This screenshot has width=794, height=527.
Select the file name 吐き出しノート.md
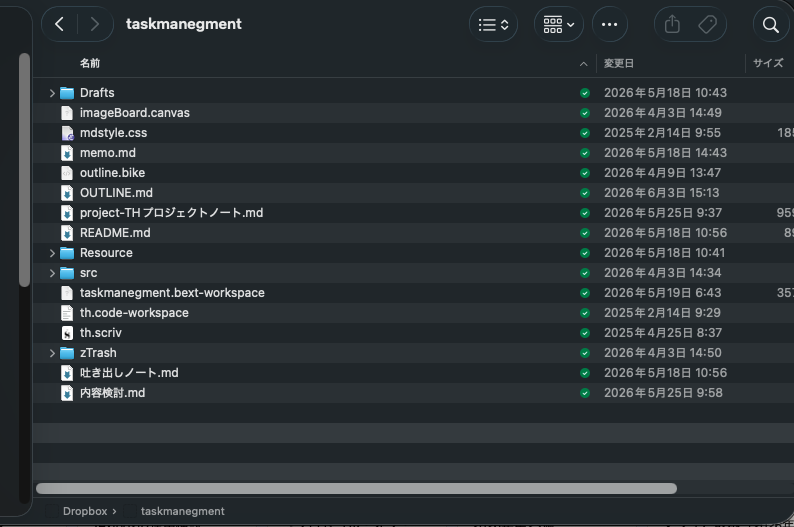coord(129,373)
